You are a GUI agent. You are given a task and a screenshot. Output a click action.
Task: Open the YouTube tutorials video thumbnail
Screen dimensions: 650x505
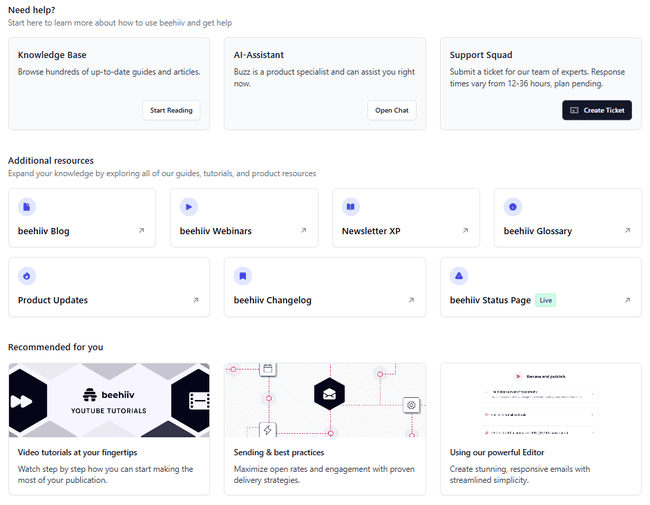[x=109, y=401]
